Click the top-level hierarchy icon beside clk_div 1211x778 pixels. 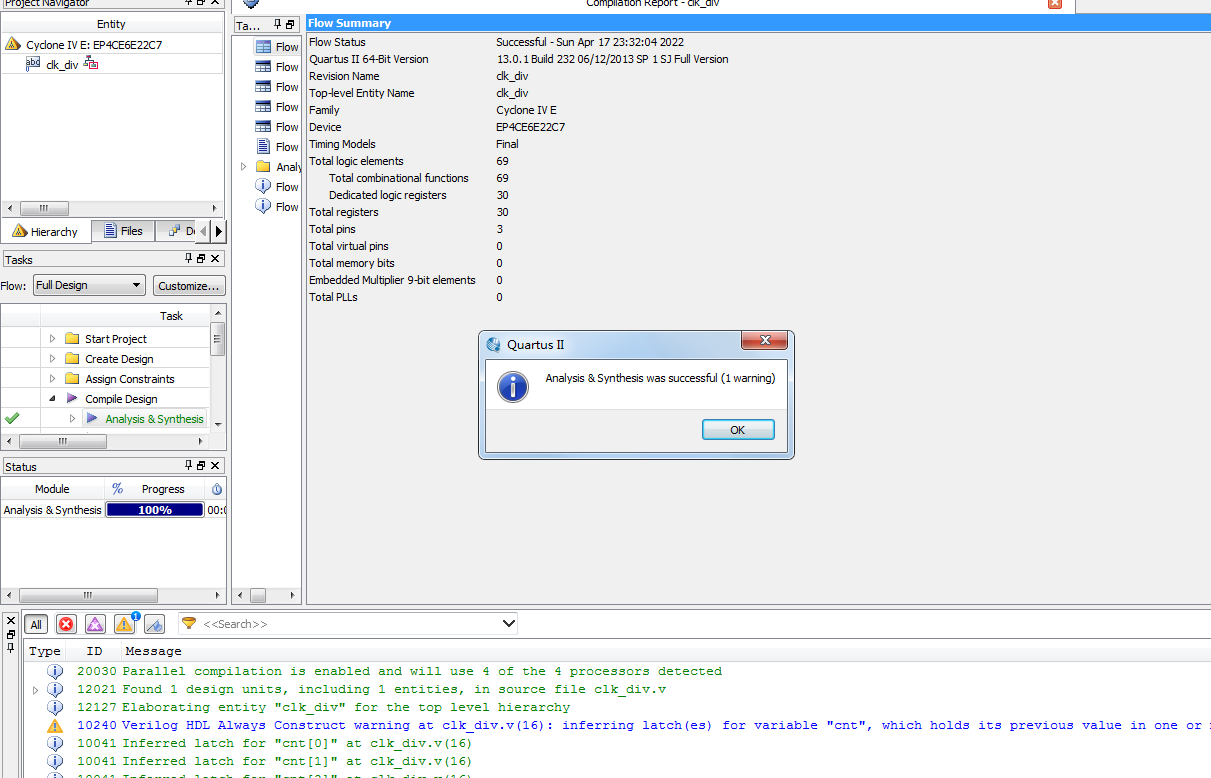pos(91,64)
